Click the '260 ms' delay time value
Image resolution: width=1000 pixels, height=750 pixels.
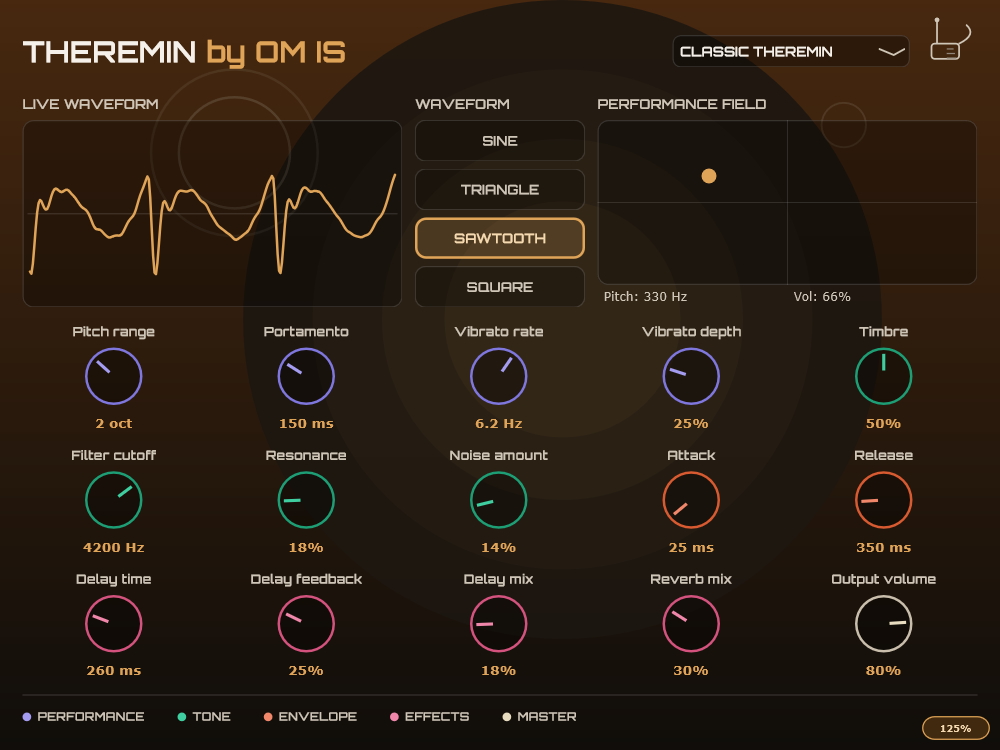pos(114,670)
